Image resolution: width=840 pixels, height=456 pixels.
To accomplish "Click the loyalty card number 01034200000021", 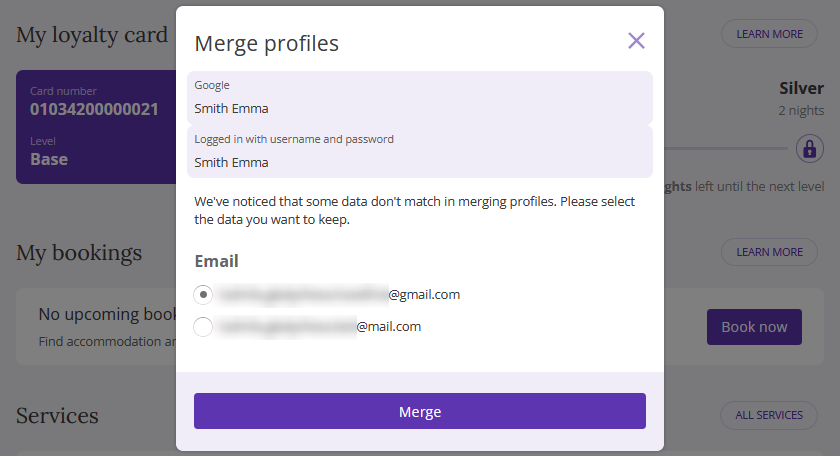I will [x=94, y=109].
